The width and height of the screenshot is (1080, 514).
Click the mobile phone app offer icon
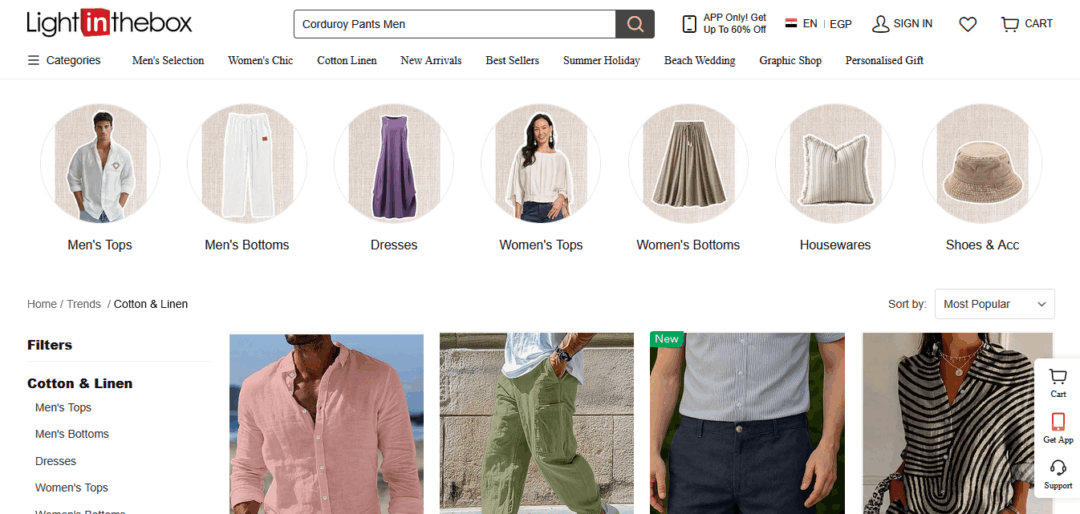pyautogui.click(x=689, y=24)
